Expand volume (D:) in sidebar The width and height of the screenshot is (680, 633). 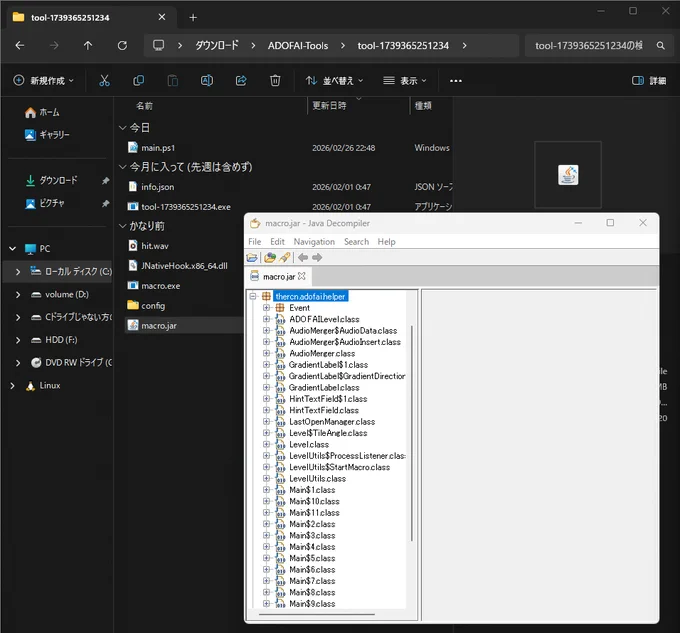coord(18,295)
